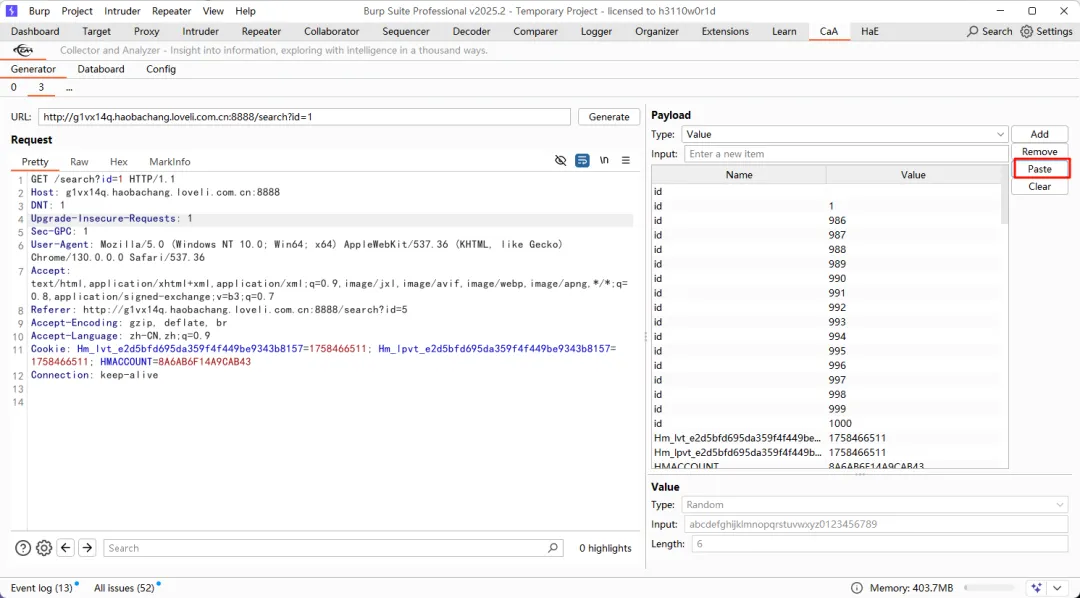The height and width of the screenshot is (598, 1080).
Task: Switch to the Extensions tab
Action: point(725,32)
